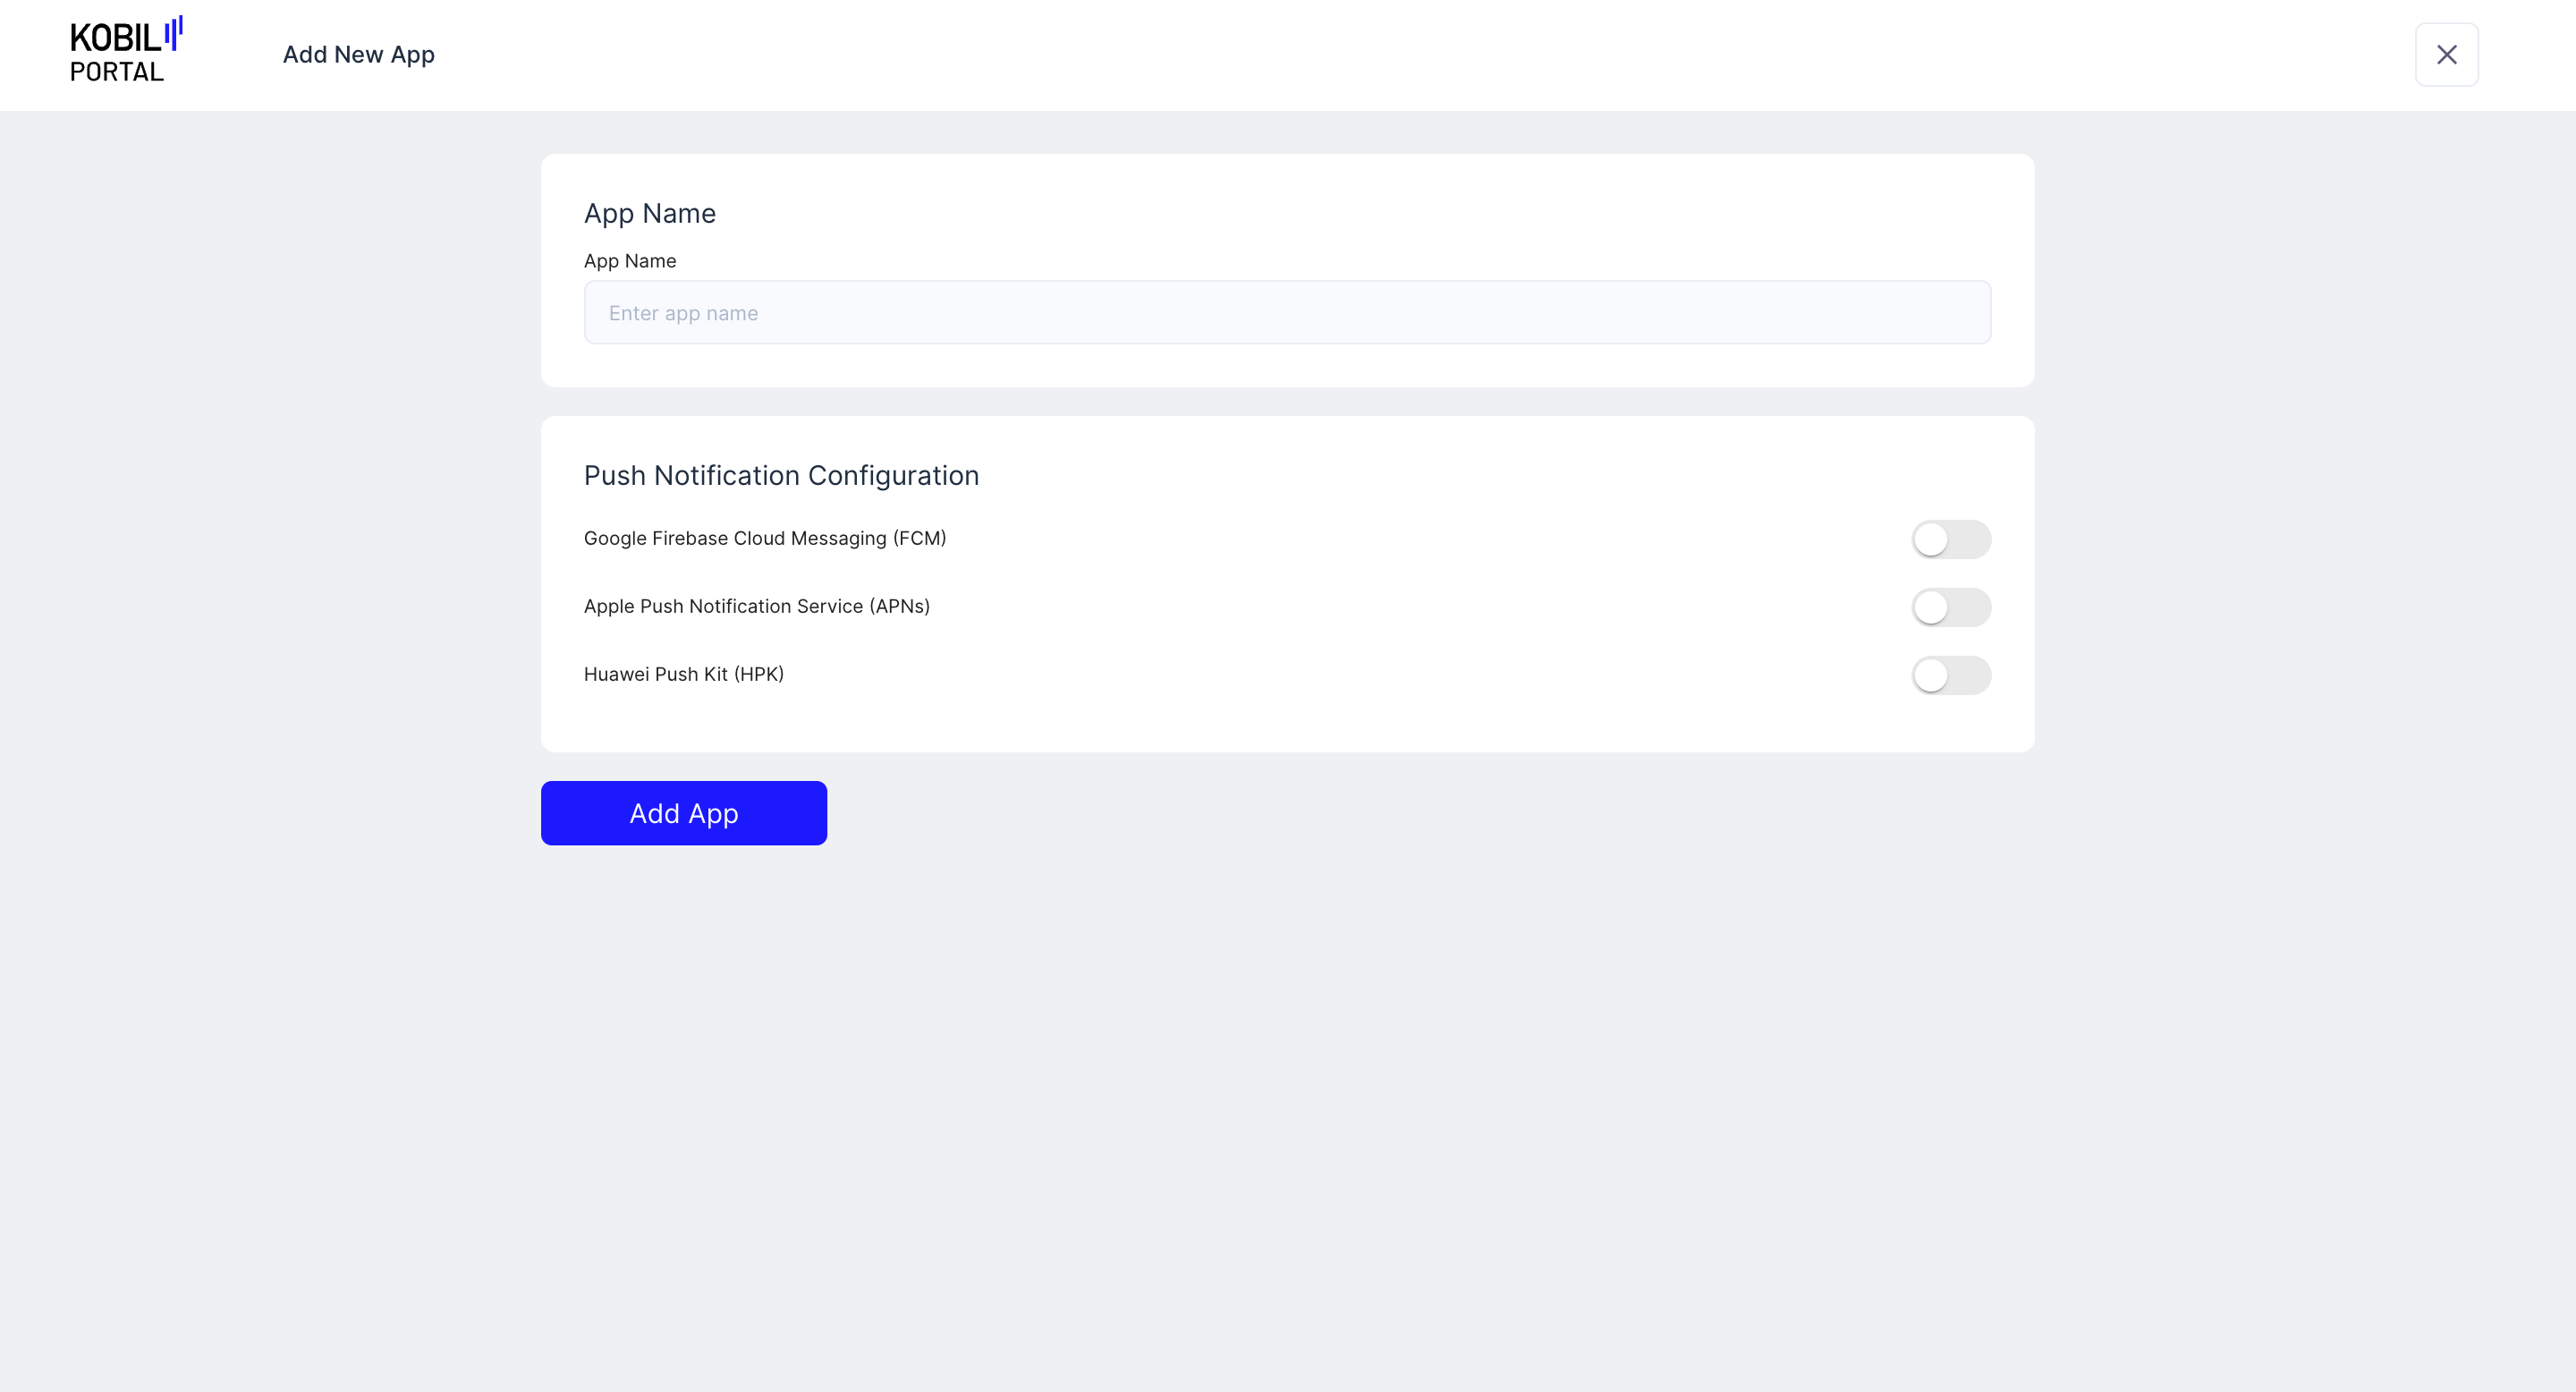Click the Huawei Push Kit (HPK) label
Image resolution: width=2576 pixels, height=1392 pixels.
(683, 674)
